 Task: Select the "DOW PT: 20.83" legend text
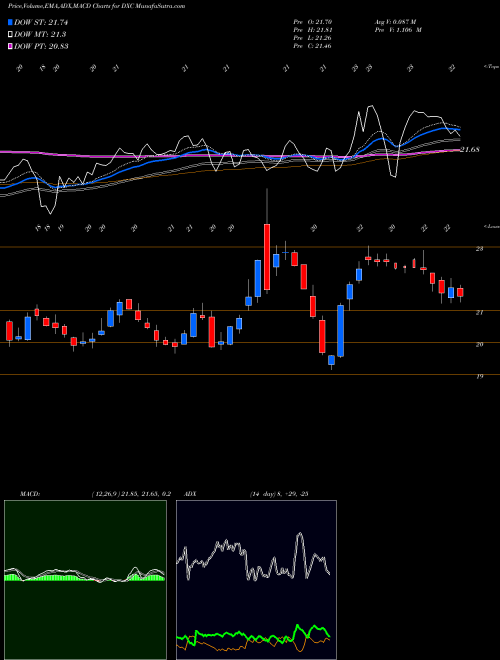[x=41, y=46]
